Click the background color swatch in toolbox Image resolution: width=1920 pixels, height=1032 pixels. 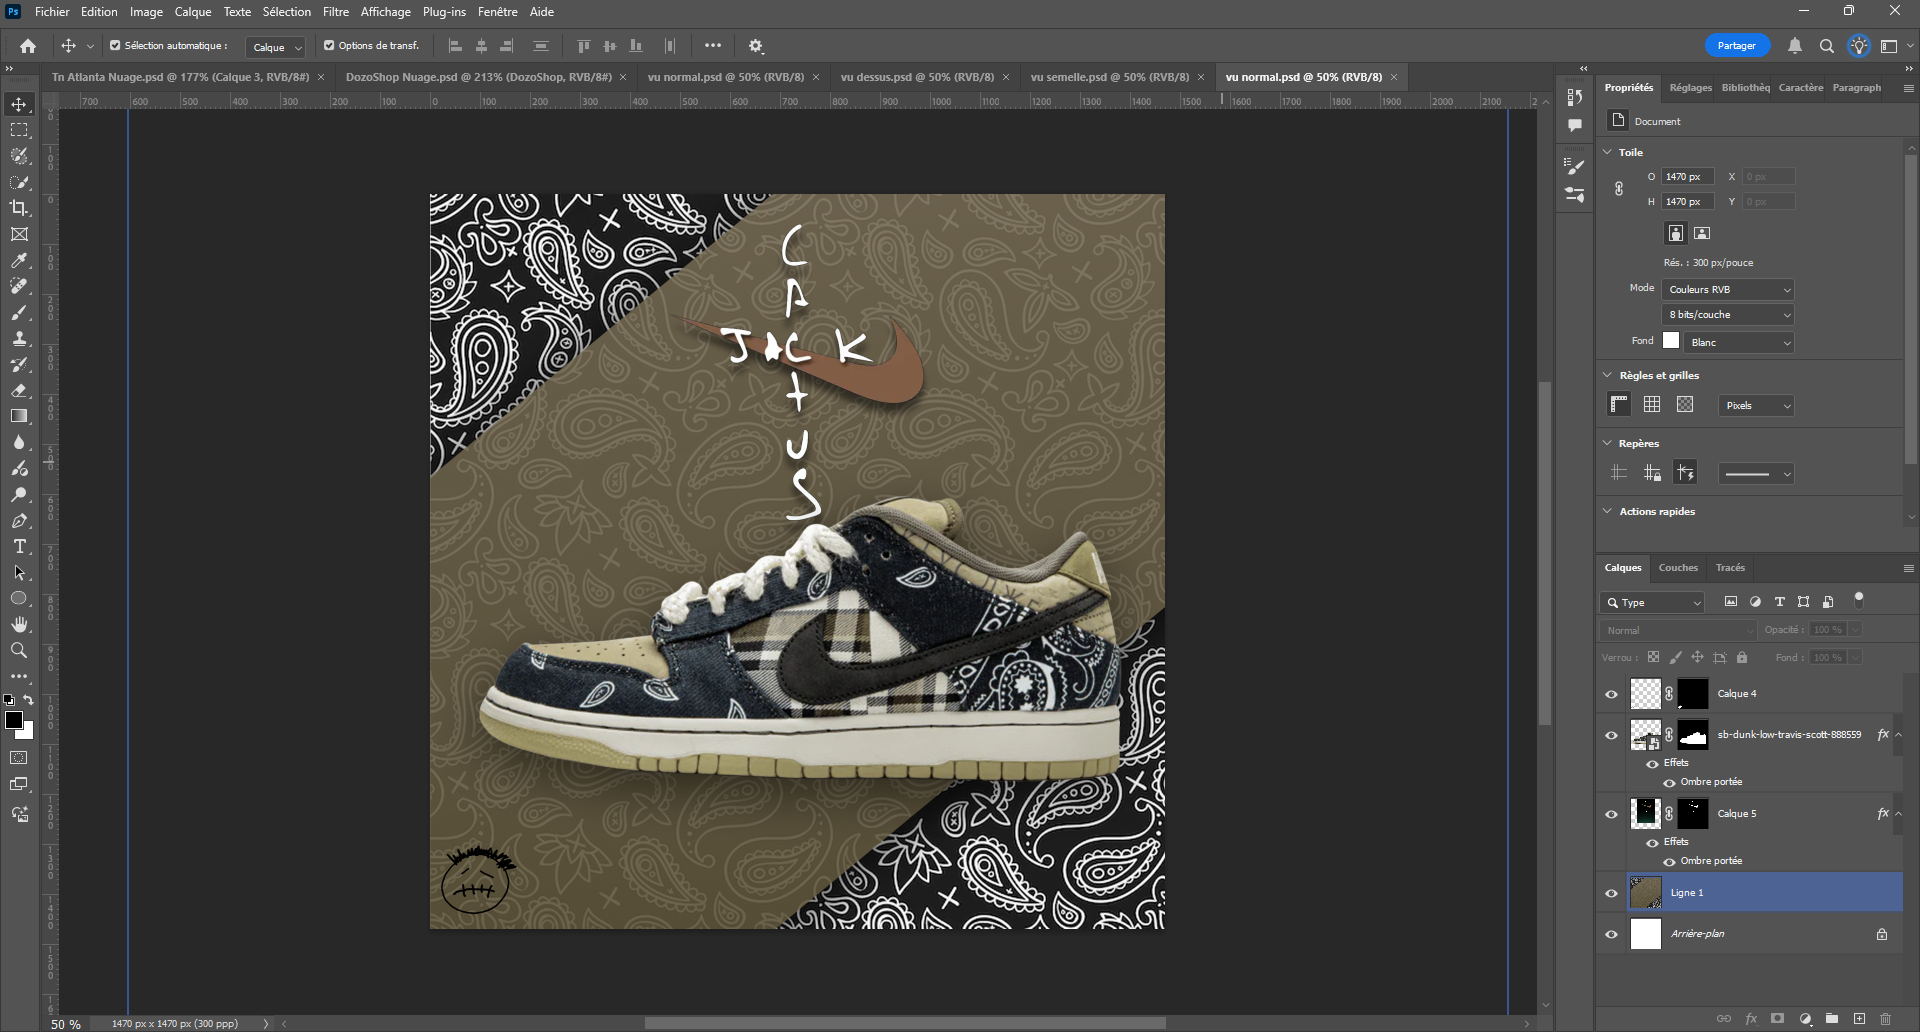click(x=27, y=733)
